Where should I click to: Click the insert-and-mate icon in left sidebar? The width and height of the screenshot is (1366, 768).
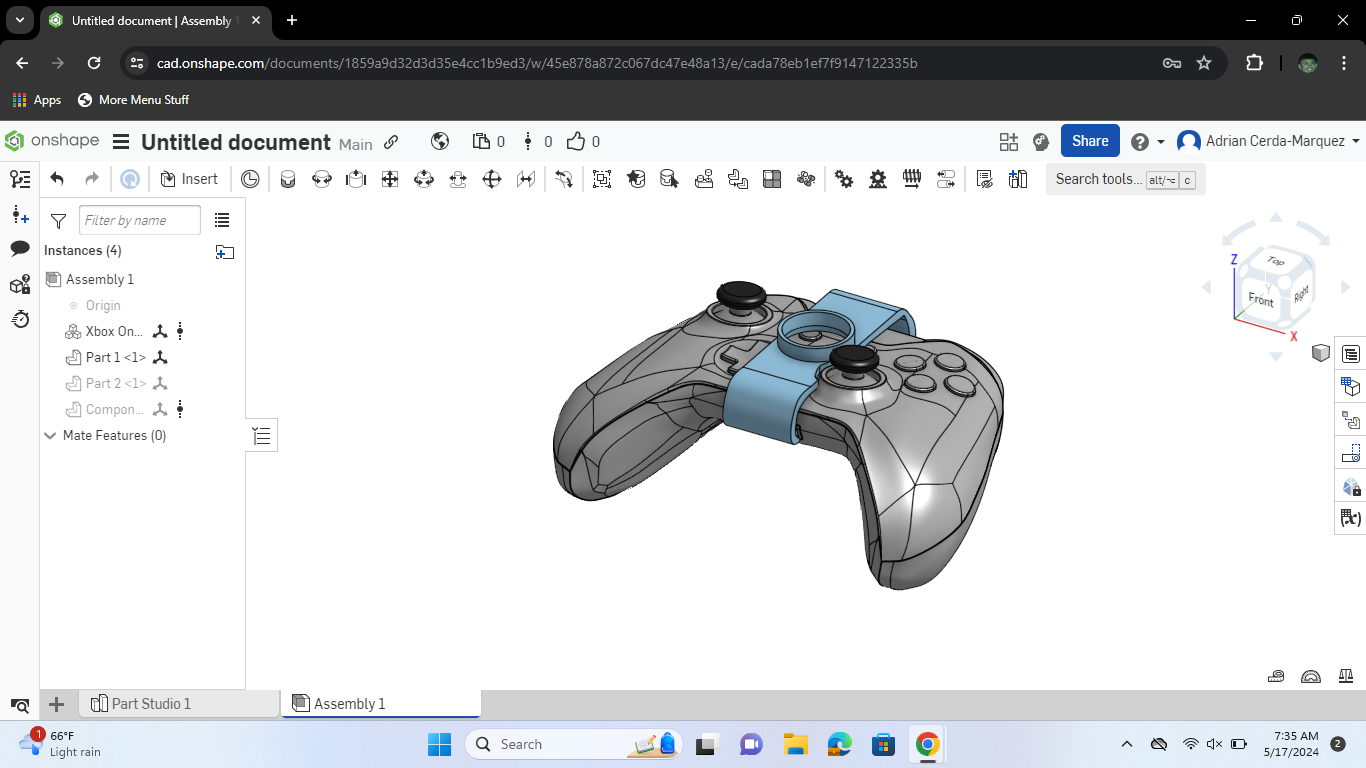[x=20, y=215]
